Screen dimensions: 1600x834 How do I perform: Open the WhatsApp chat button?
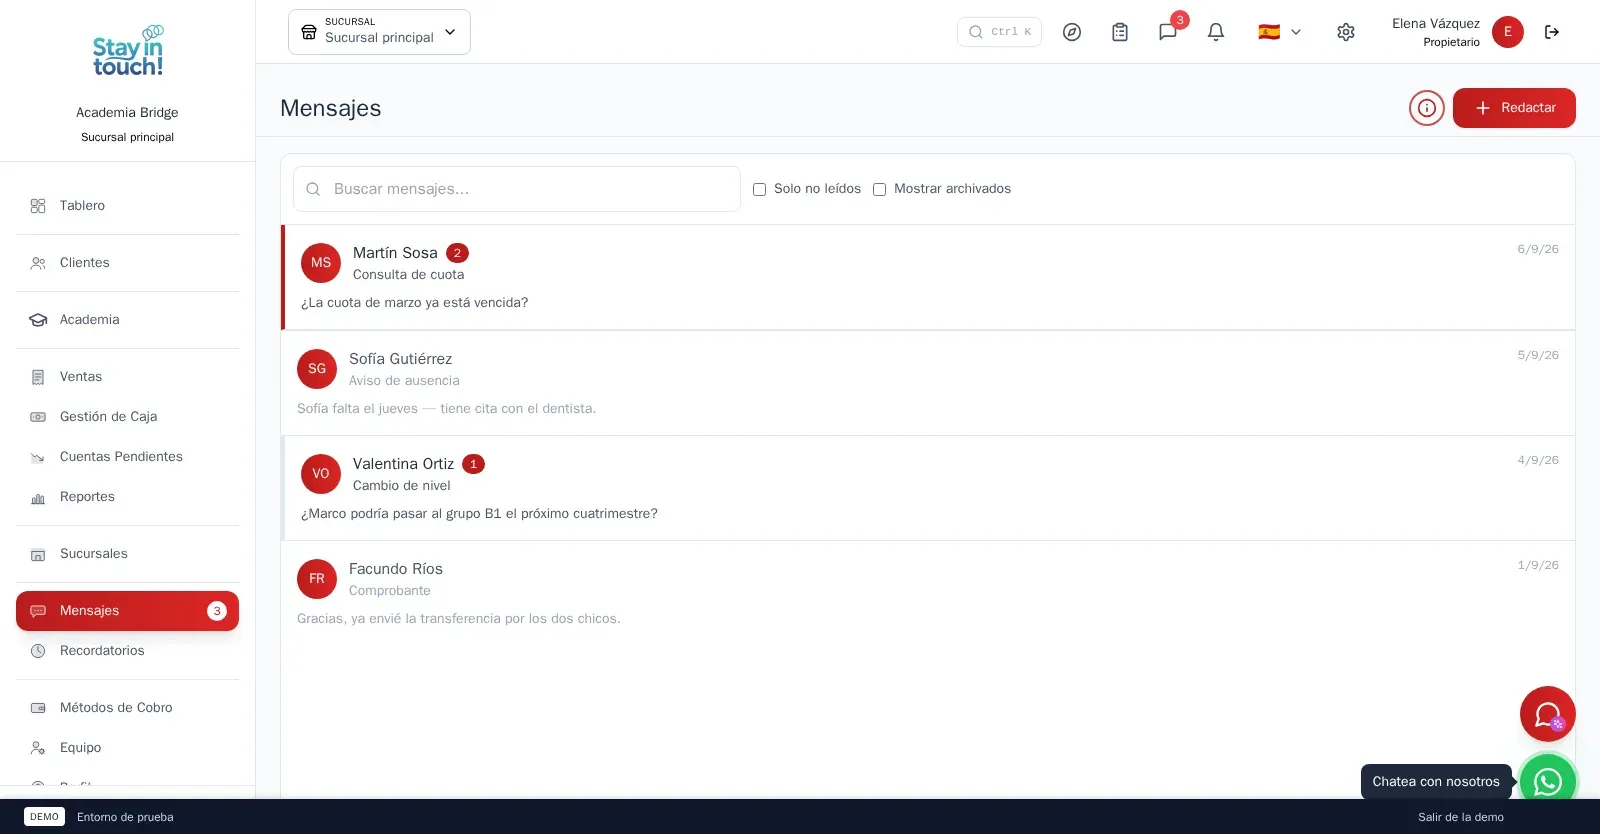[x=1548, y=781]
